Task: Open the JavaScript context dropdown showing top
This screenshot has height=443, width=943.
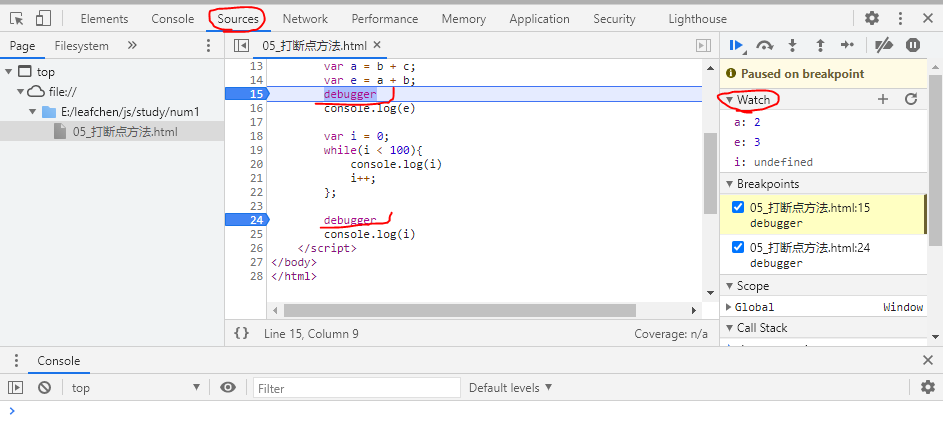Action: point(135,388)
